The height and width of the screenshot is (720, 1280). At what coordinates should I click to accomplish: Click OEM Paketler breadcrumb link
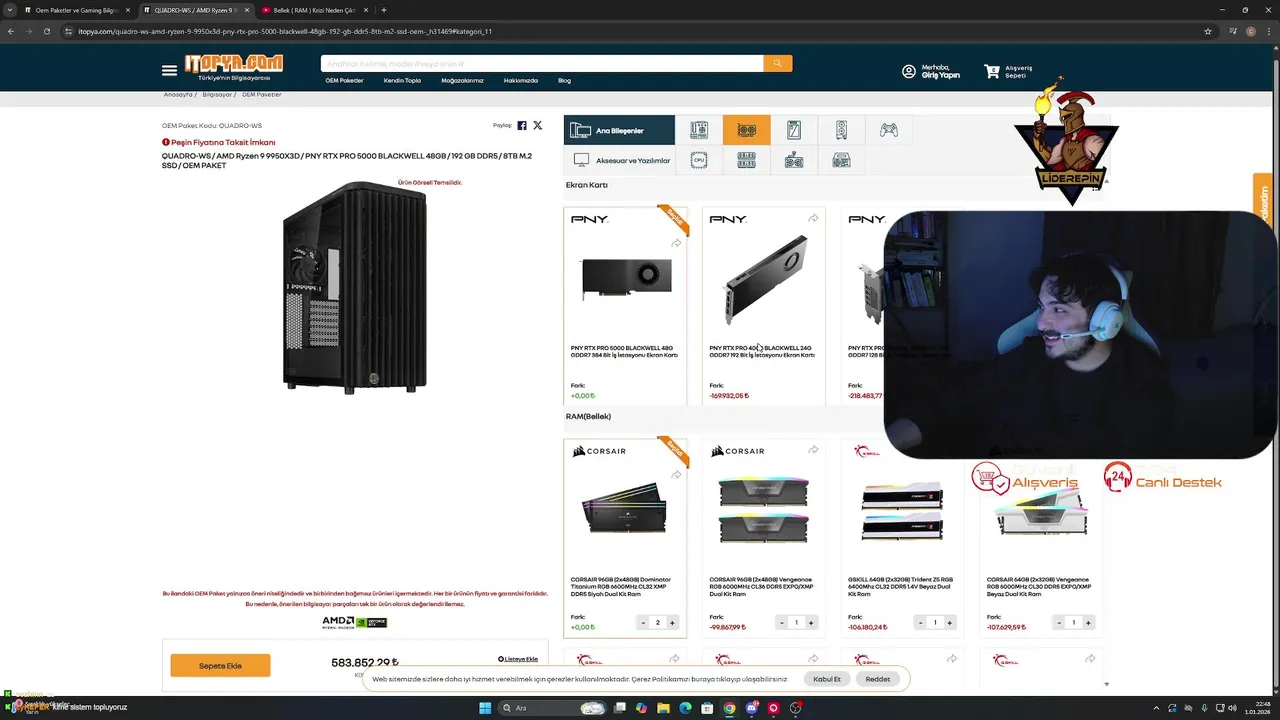tap(262, 95)
